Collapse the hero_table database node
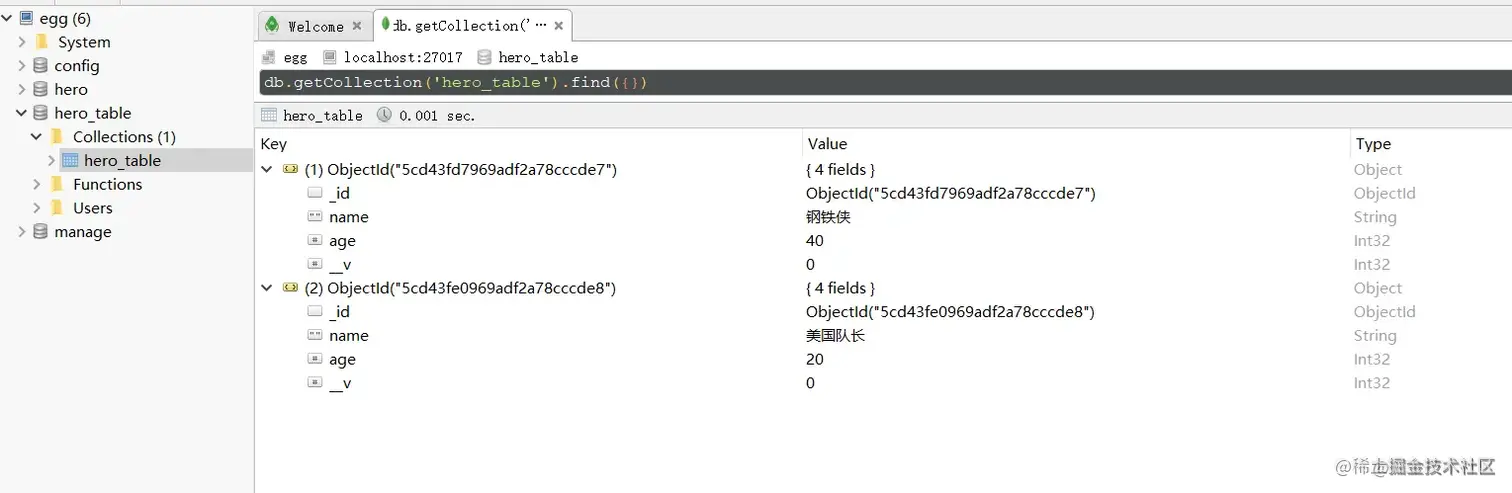The image size is (1512, 493). click(x=22, y=113)
